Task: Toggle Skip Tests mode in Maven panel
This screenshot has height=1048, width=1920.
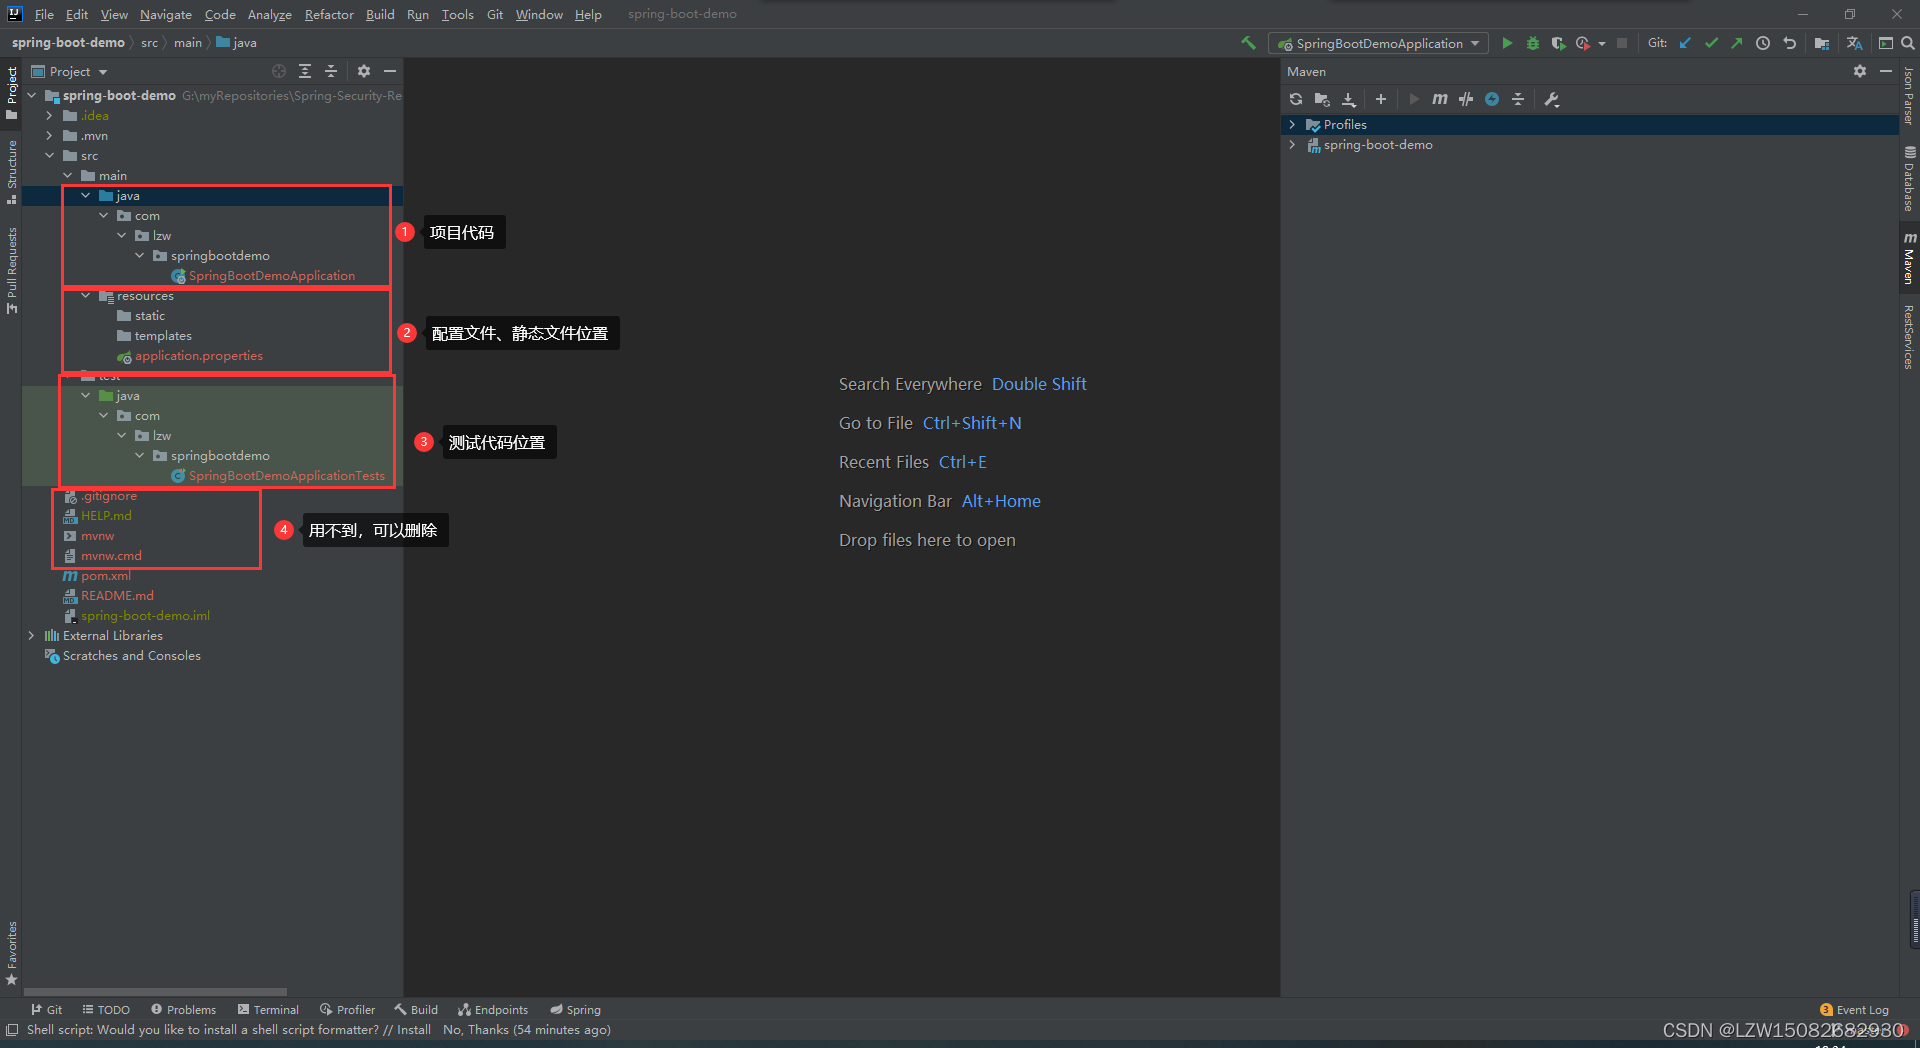Action: 1466,99
